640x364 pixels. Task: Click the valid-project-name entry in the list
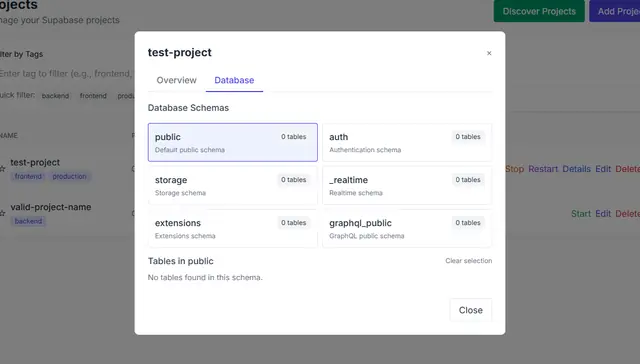51,207
